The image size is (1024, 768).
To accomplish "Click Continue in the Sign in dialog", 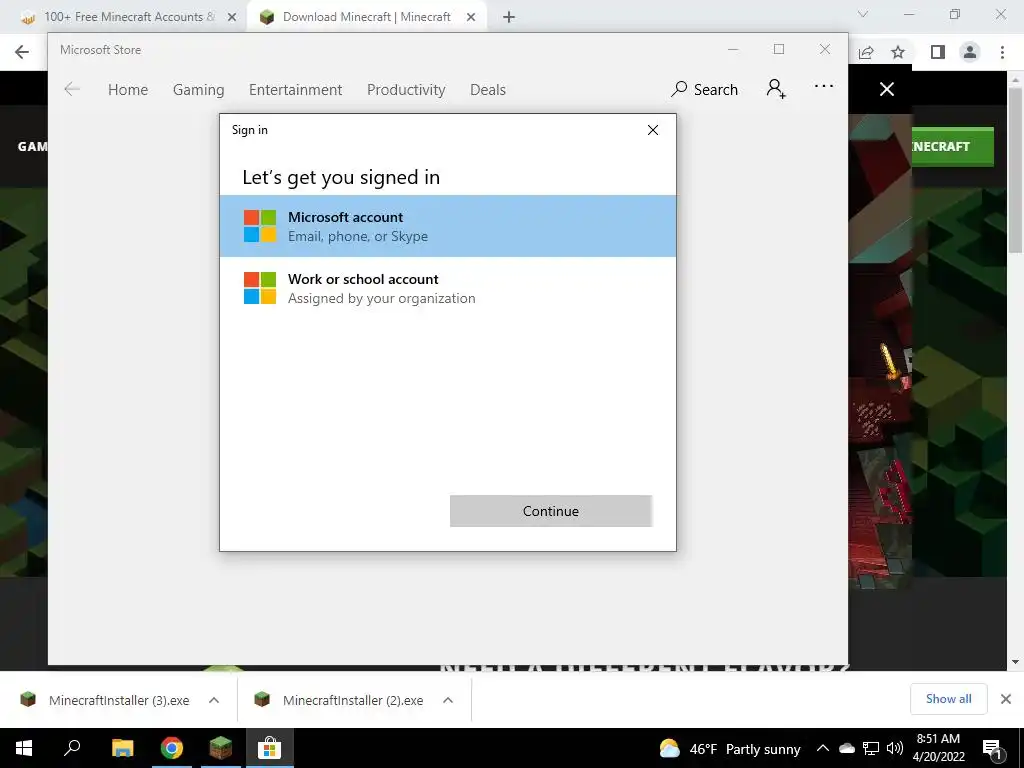I will click(551, 511).
